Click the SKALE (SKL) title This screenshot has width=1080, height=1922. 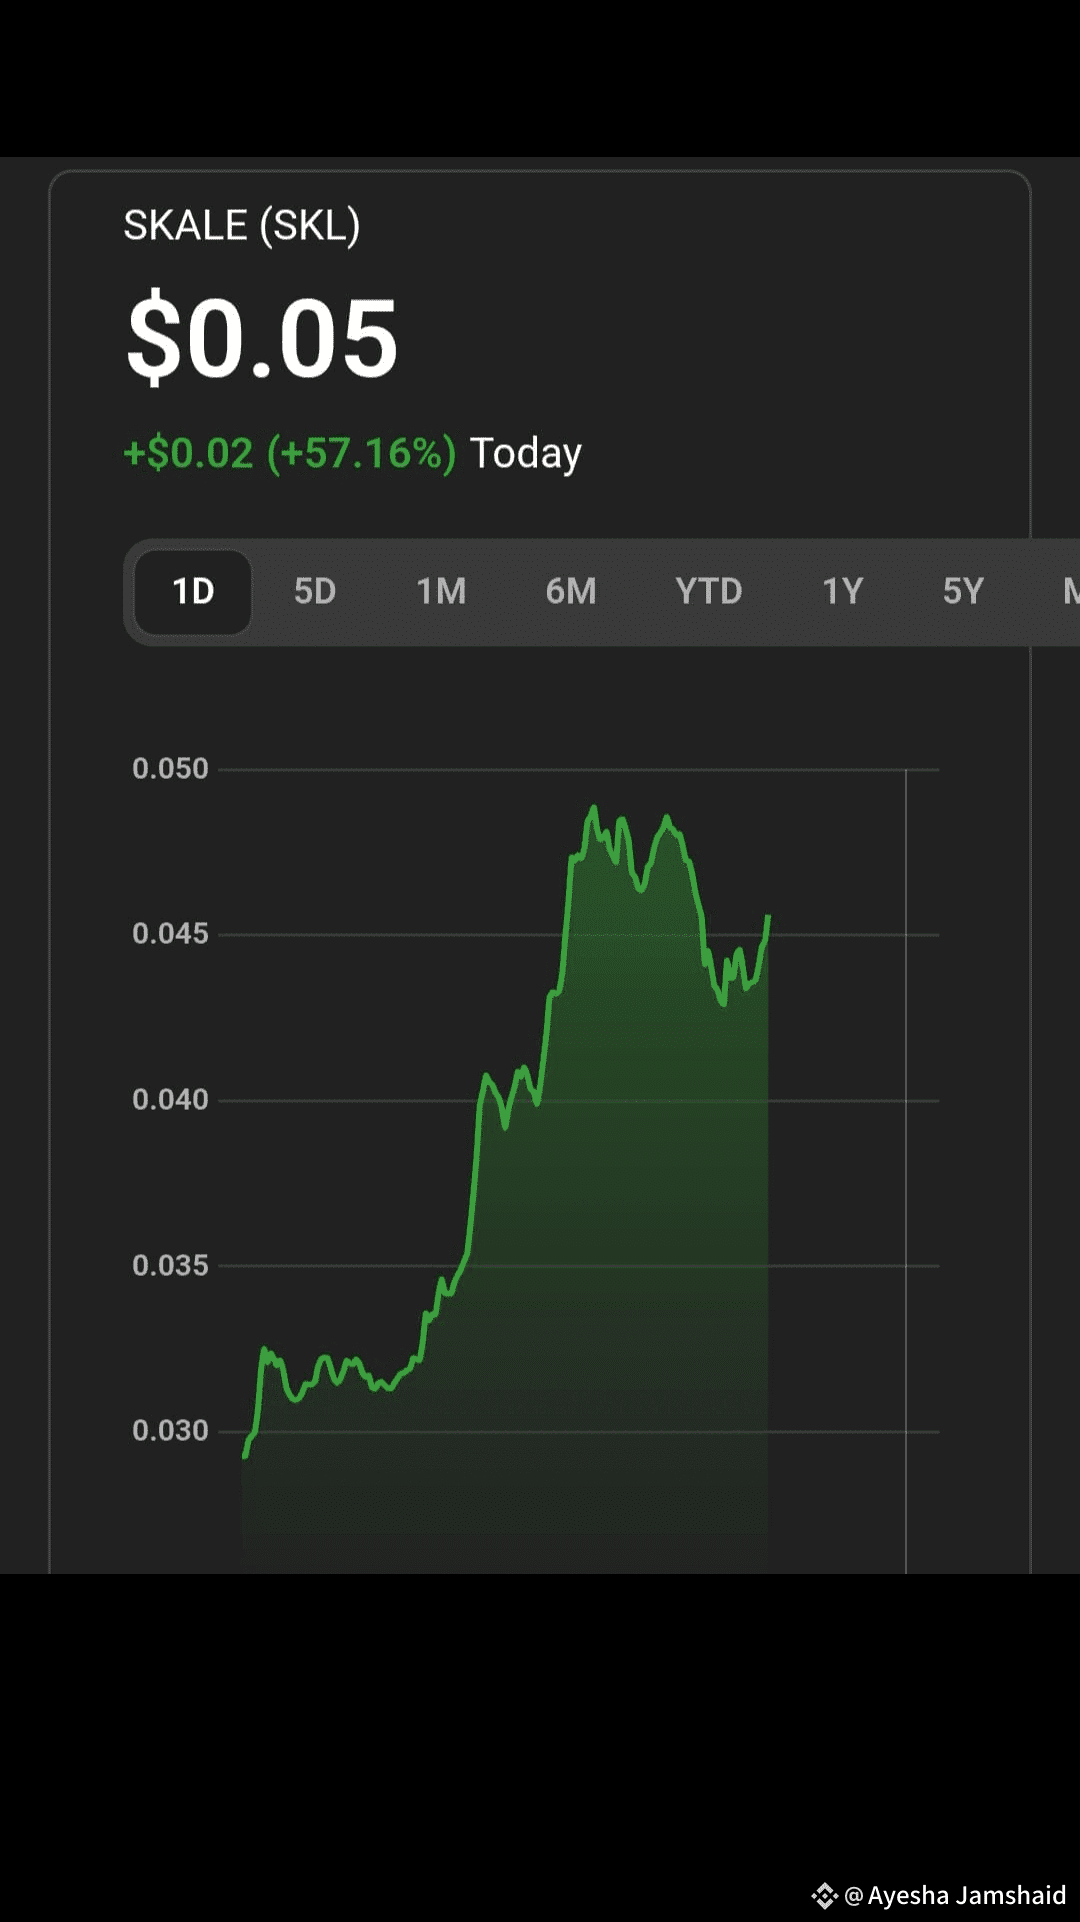241,226
